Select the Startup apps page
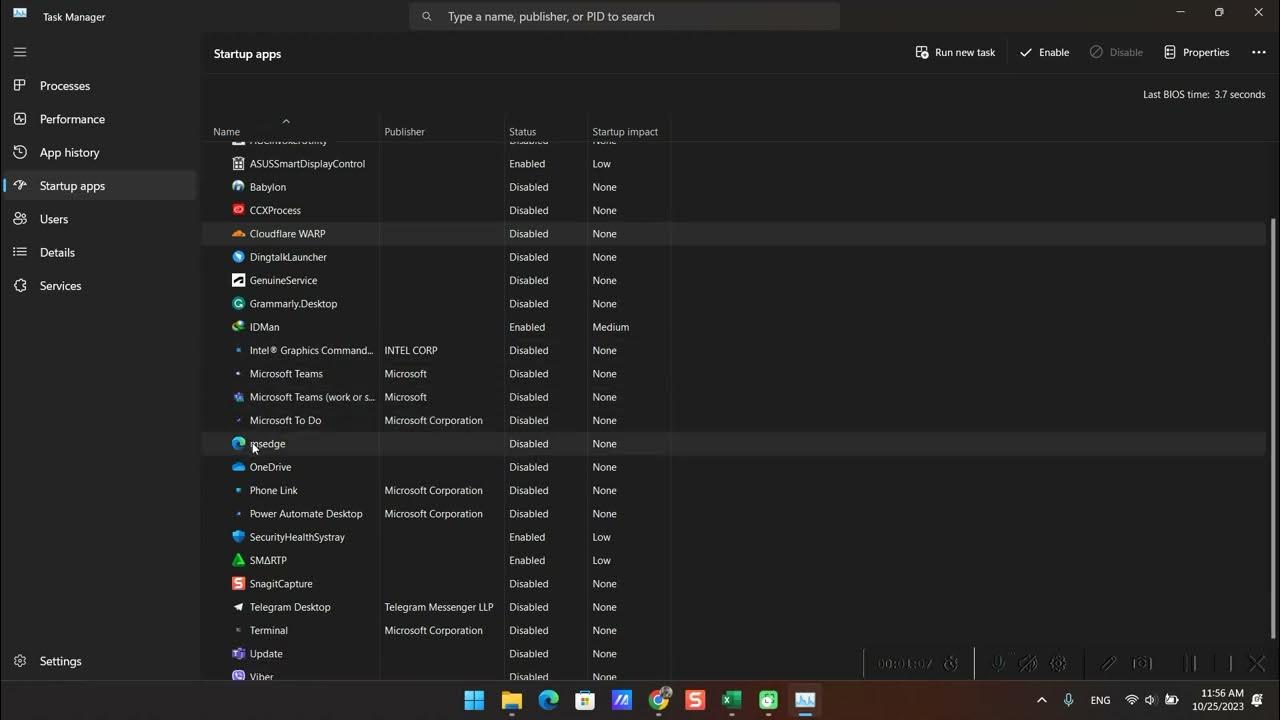The height and width of the screenshot is (720, 1280). 100,186
